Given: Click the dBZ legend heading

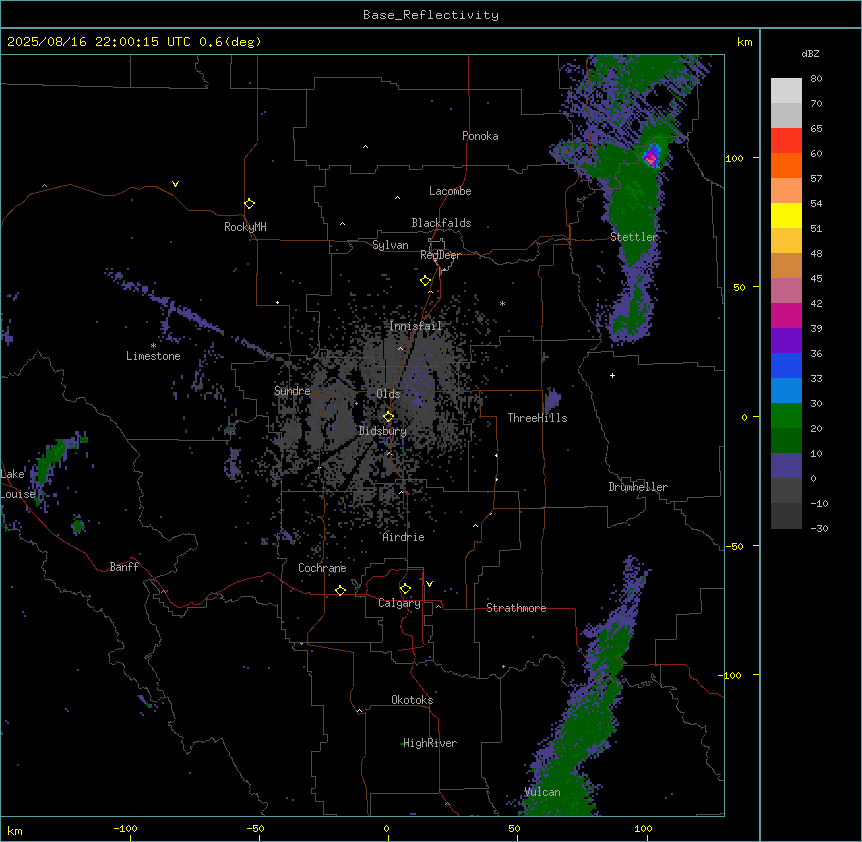Looking at the screenshot, I should 810,53.
